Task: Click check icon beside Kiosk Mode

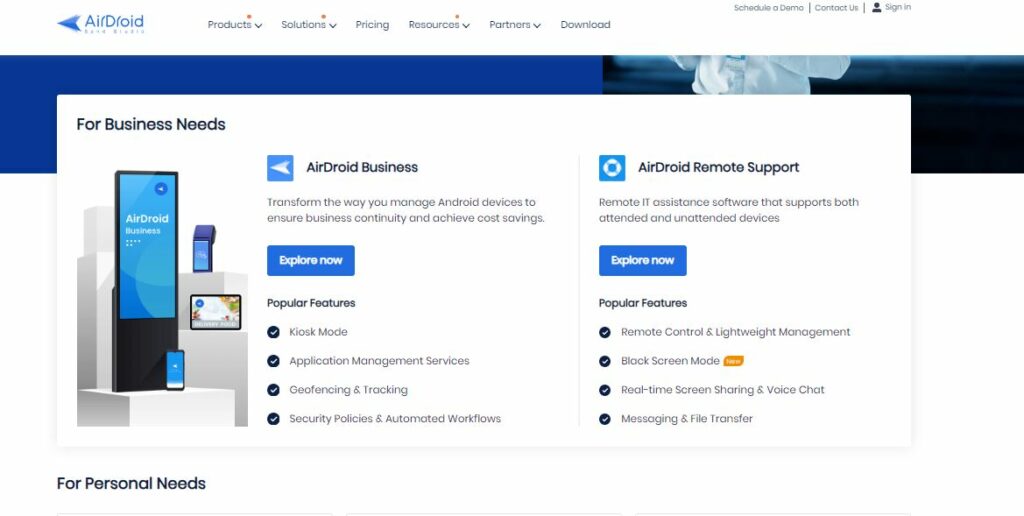Action: (x=274, y=332)
